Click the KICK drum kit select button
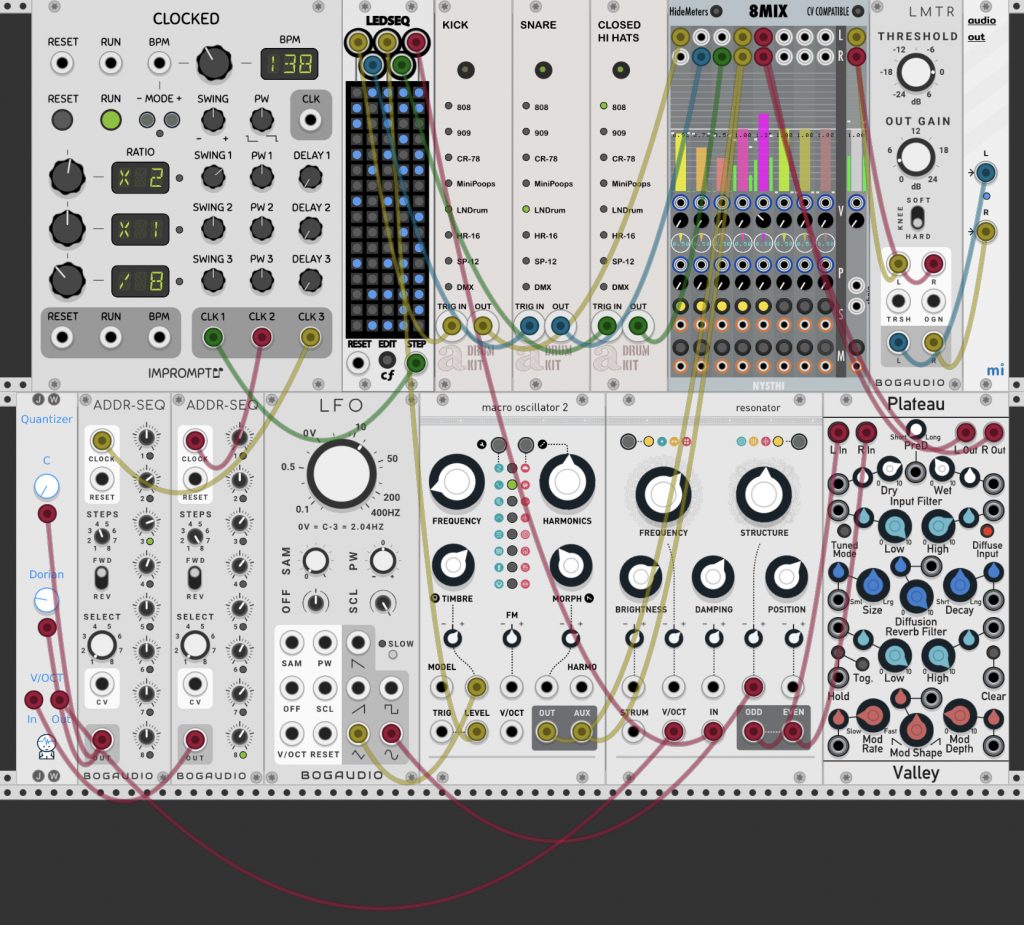The image size is (1024, 925). pos(466,70)
